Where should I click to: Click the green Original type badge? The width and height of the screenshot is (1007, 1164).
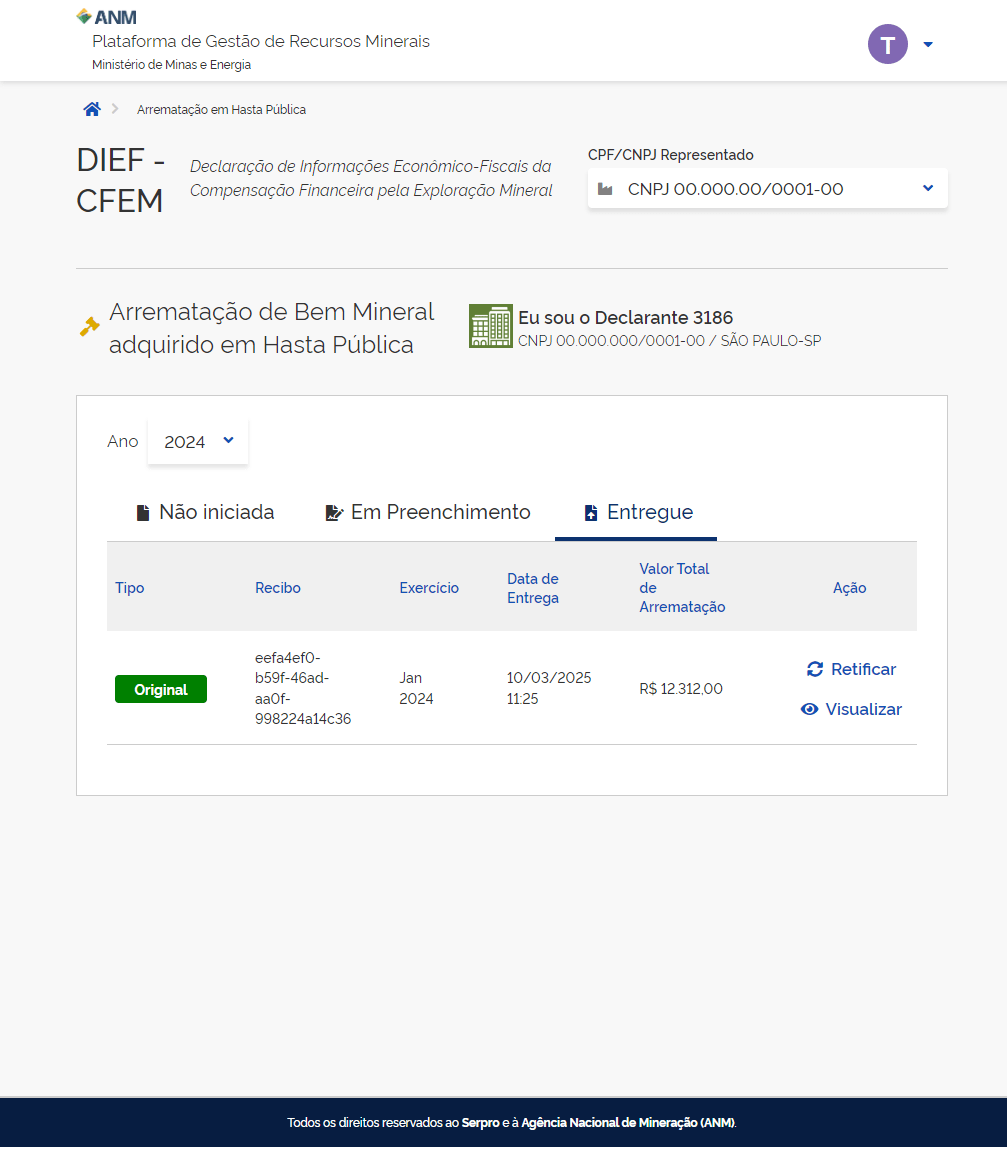point(161,689)
